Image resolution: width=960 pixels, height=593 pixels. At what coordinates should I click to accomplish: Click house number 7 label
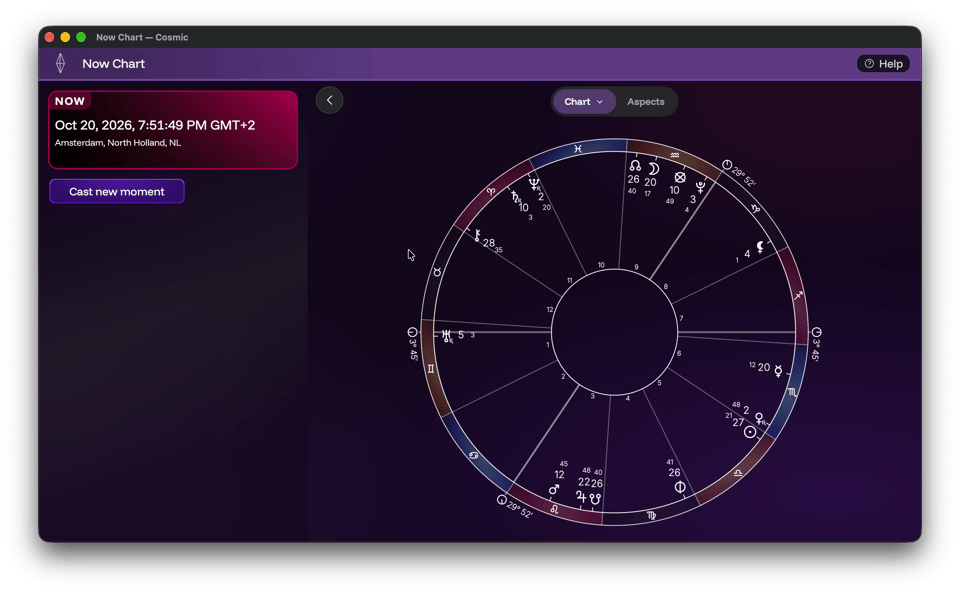(x=681, y=318)
